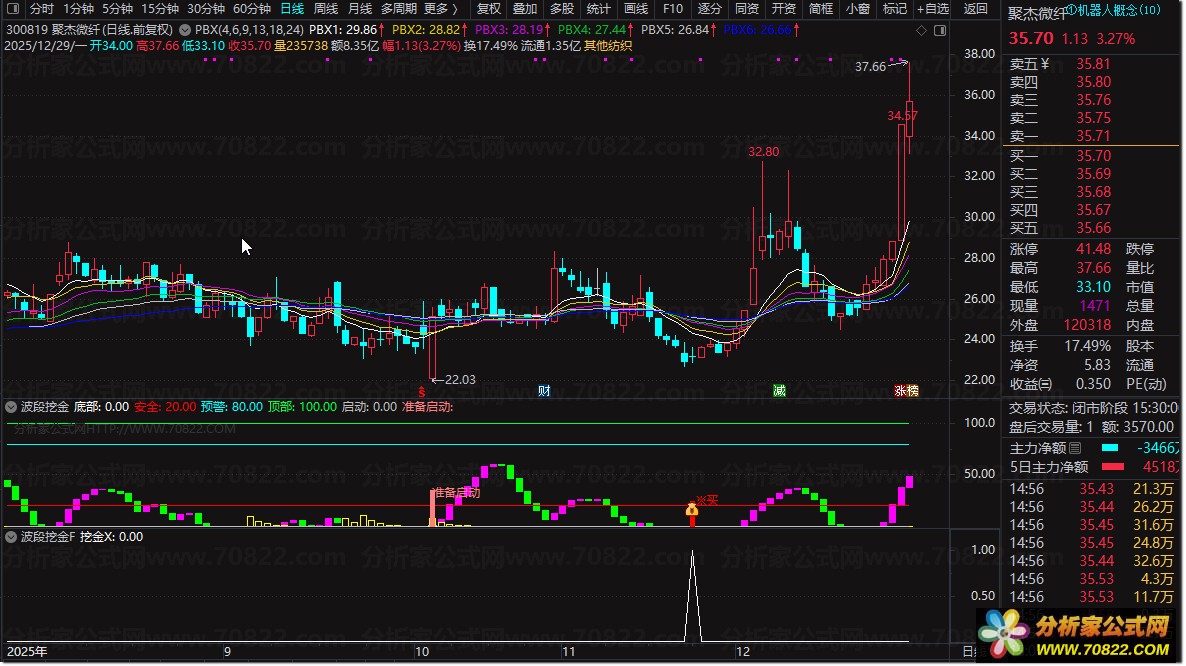Collapse the 波段挖金F indicator panel
Image resolution: width=1186 pixels, height=666 pixels.
11,536
